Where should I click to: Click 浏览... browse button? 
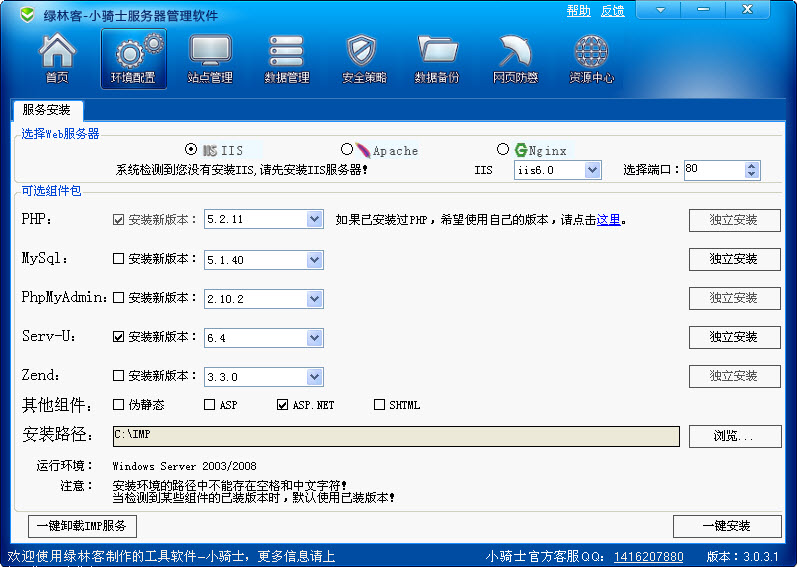pyautogui.click(x=734, y=436)
